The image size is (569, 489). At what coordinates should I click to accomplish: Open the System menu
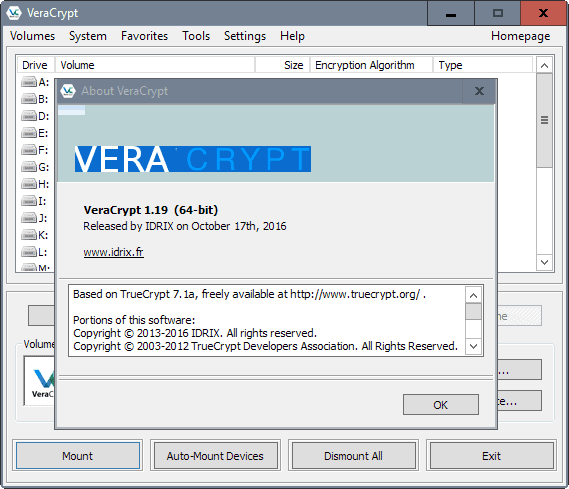click(x=88, y=36)
